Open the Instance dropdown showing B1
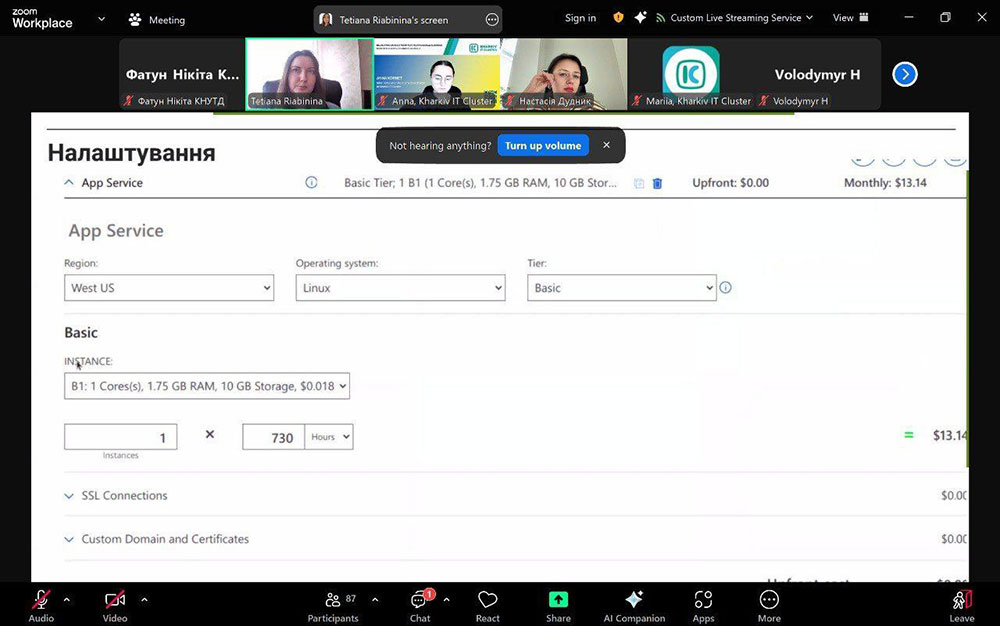1000x626 pixels. click(207, 386)
